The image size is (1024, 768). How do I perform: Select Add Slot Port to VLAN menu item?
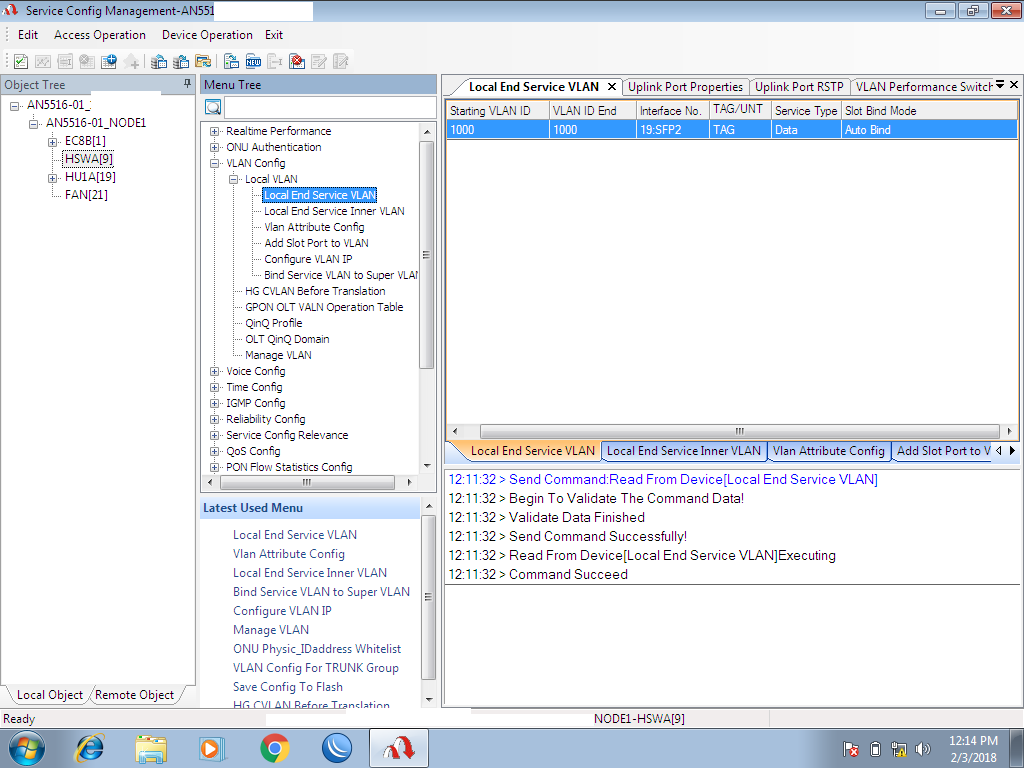click(316, 243)
